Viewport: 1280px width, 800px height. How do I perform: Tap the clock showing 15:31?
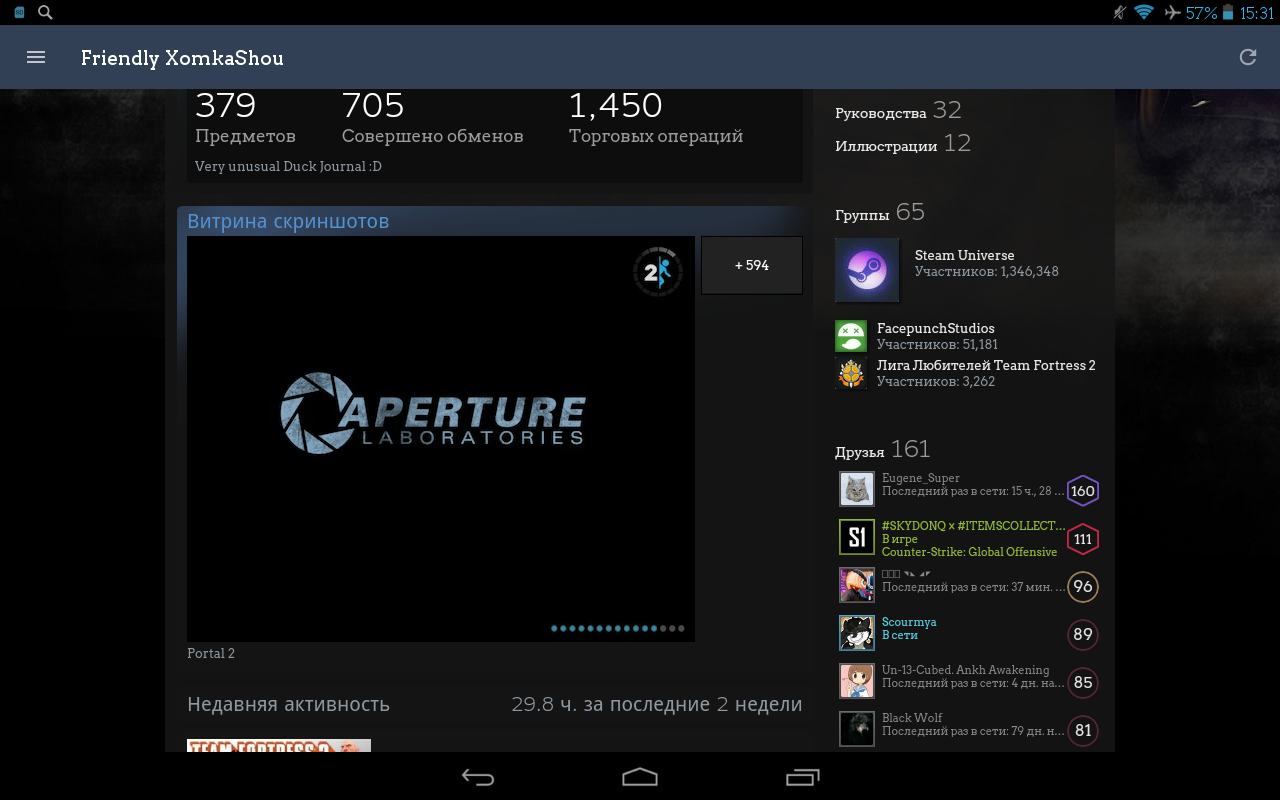pyautogui.click(x=1256, y=13)
